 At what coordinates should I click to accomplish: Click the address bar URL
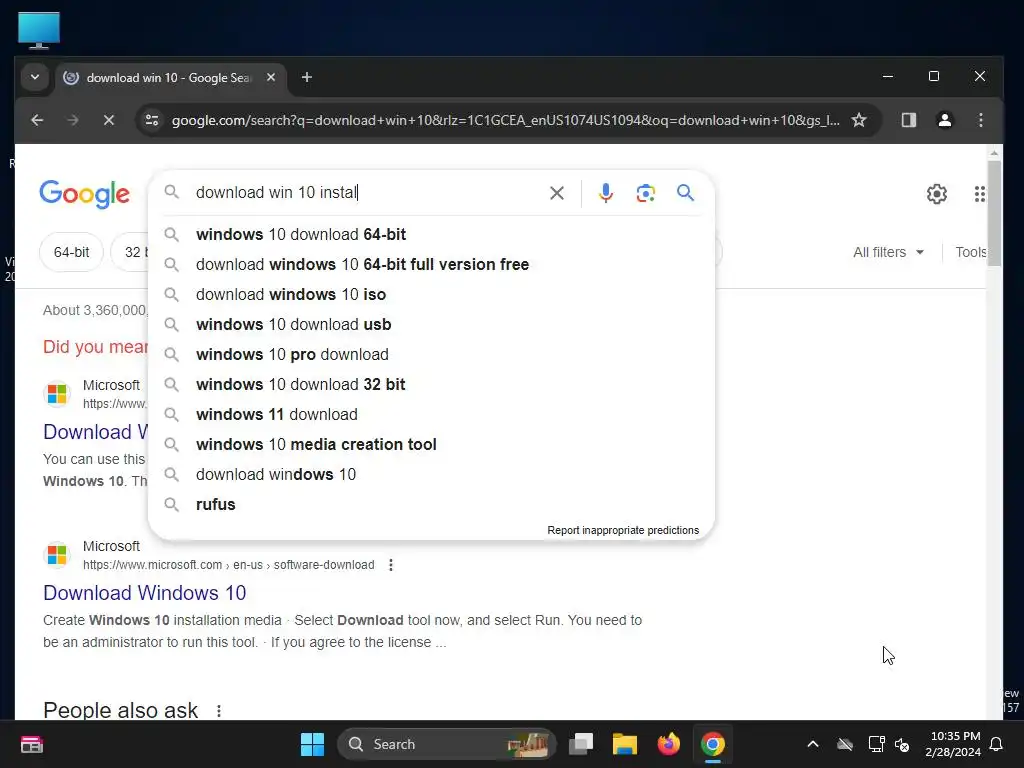[505, 120]
